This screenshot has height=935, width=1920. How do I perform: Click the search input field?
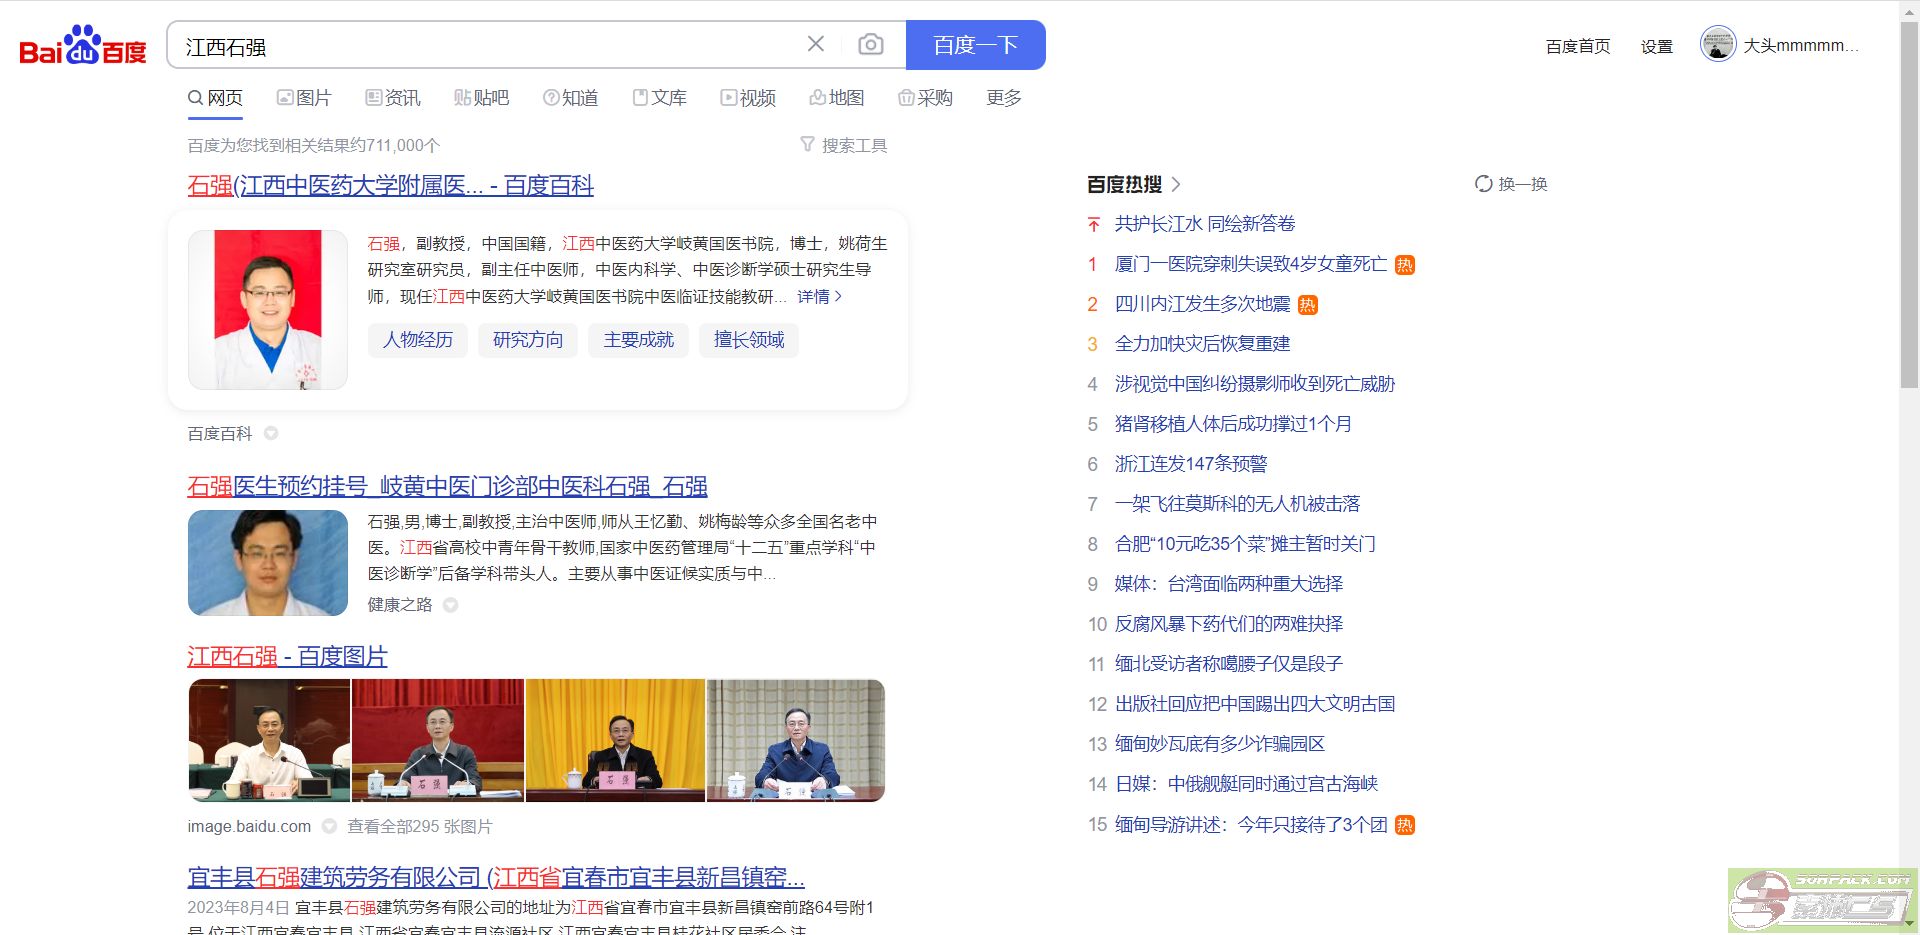(490, 46)
